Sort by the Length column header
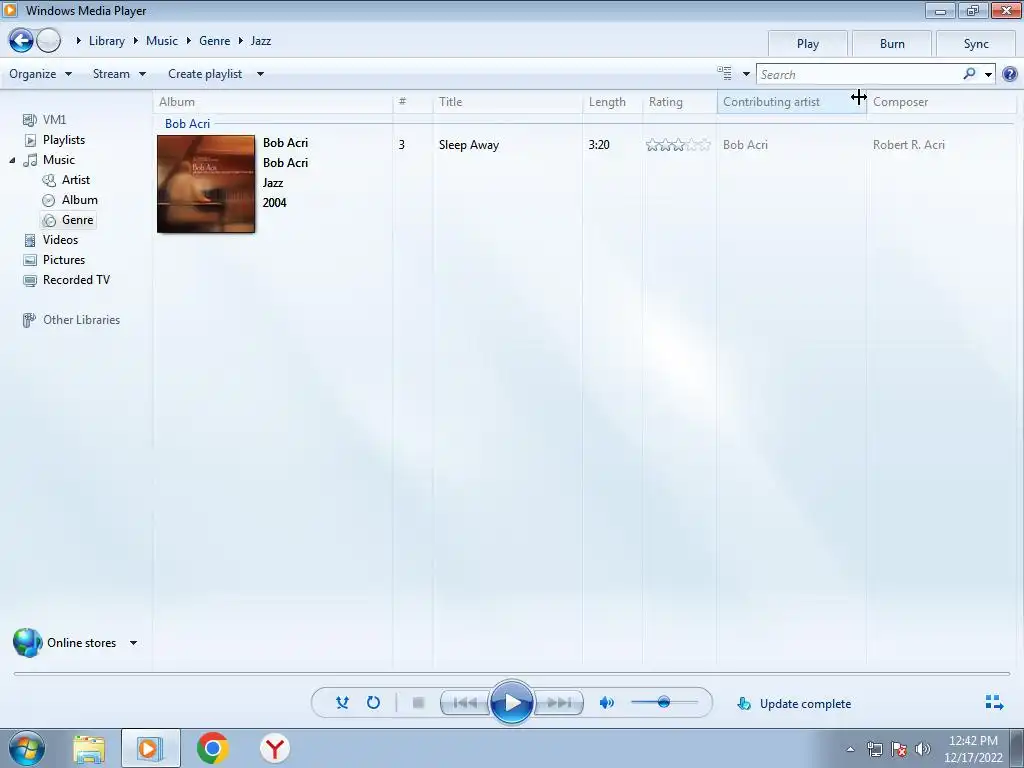Viewport: 1024px width, 768px height. (x=613, y=102)
